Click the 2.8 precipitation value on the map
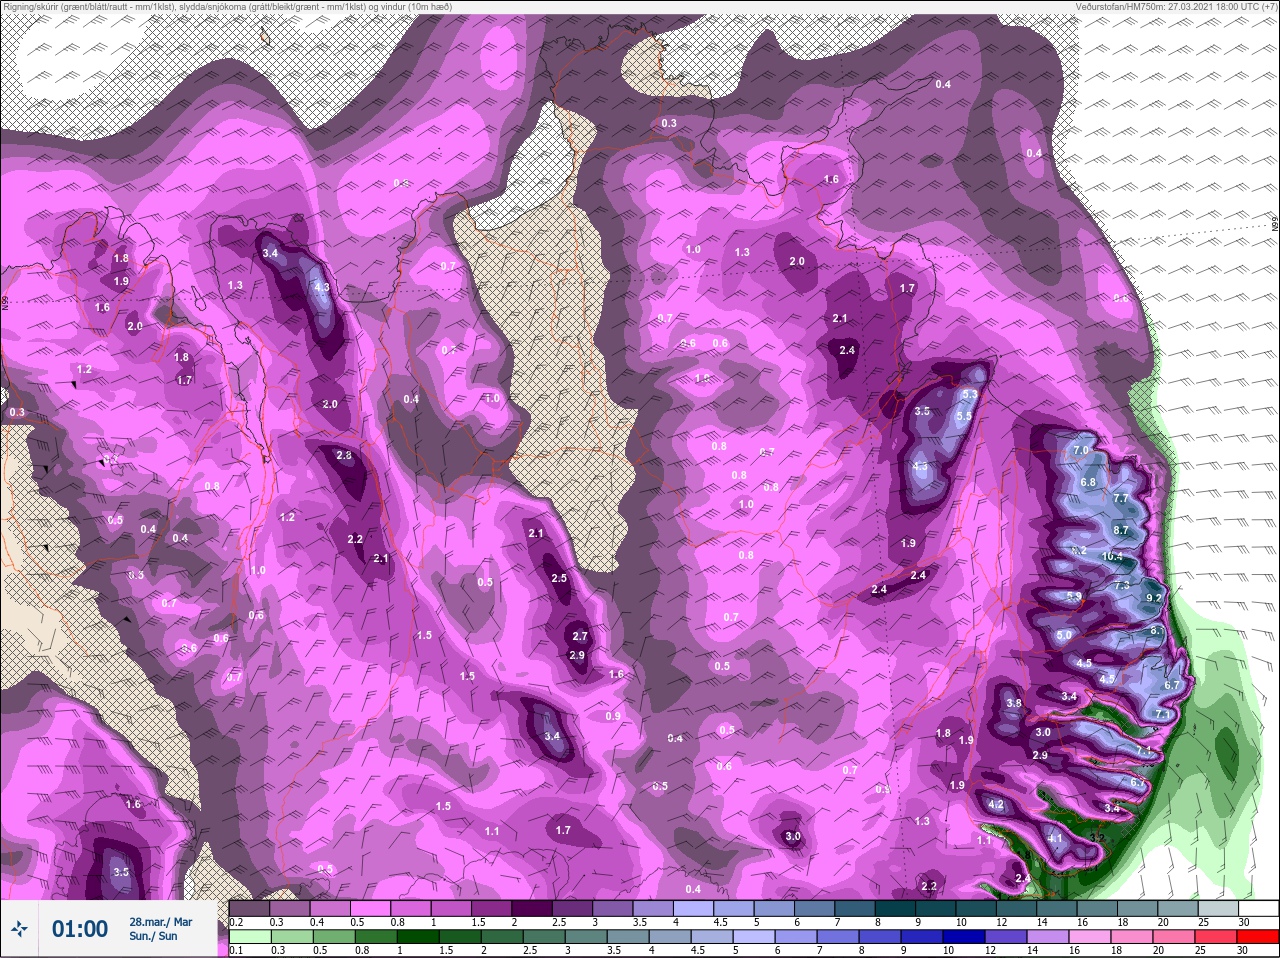 (x=344, y=455)
